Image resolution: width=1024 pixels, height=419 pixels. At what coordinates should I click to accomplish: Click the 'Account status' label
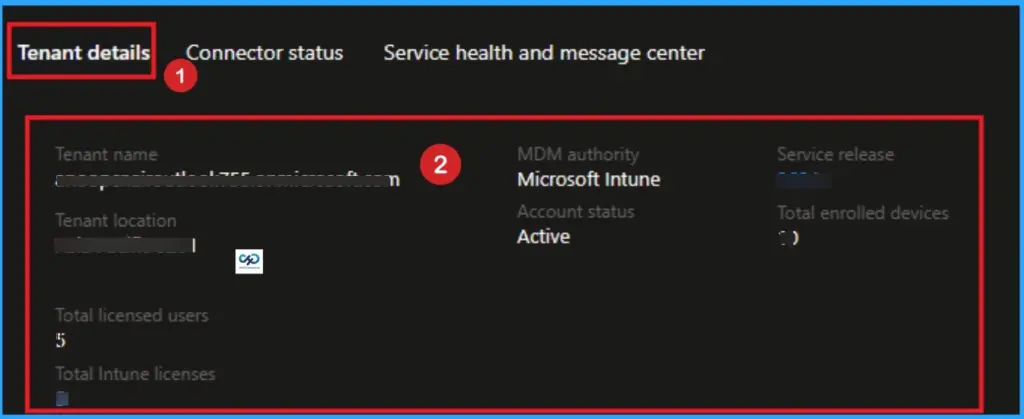575,211
